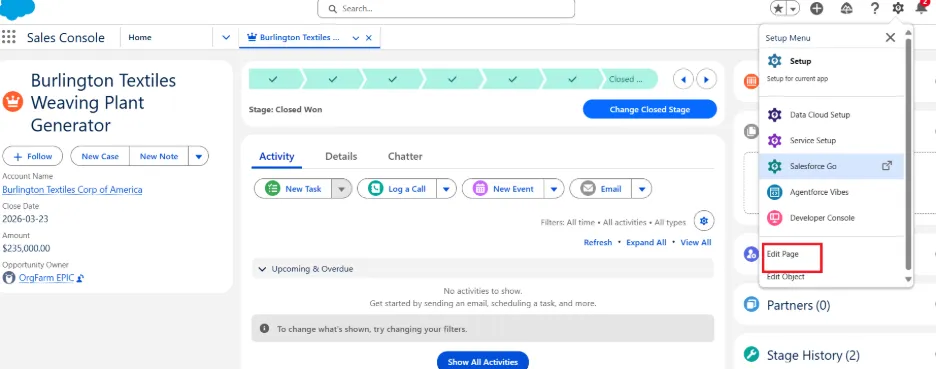
Task: Expand the Log a Call dropdown arrow
Action: click(447, 189)
